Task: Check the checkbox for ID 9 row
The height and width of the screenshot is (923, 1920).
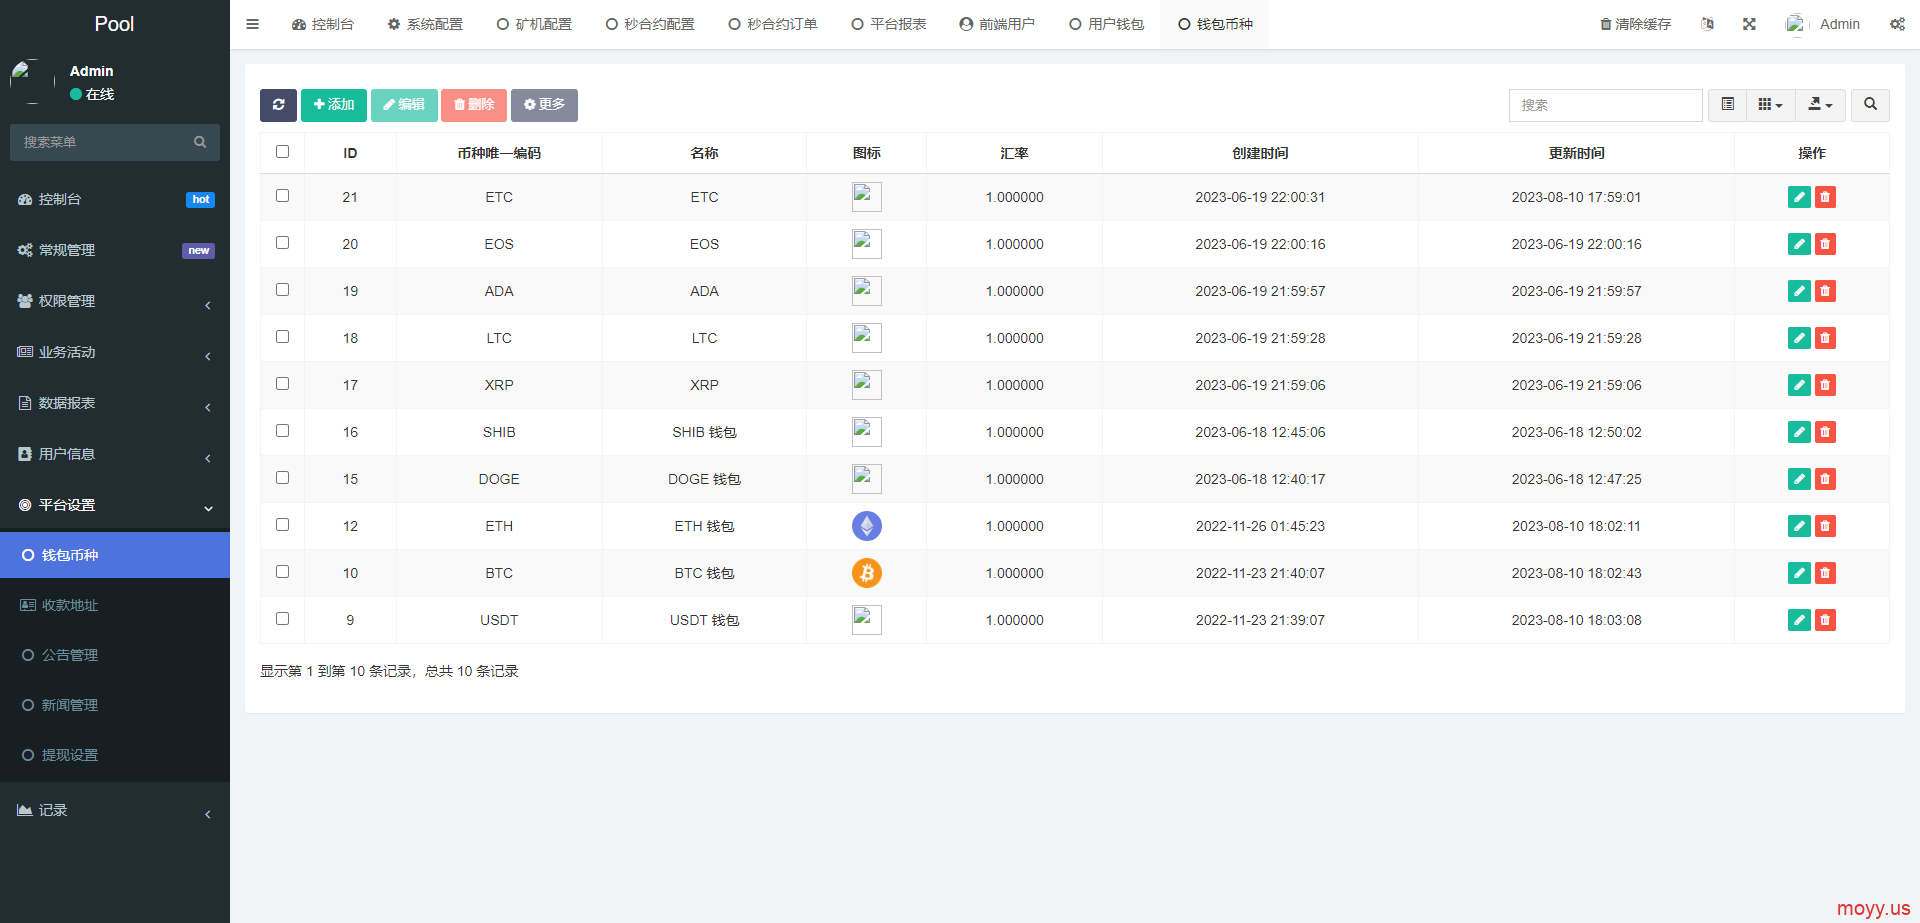Action: point(282,619)
